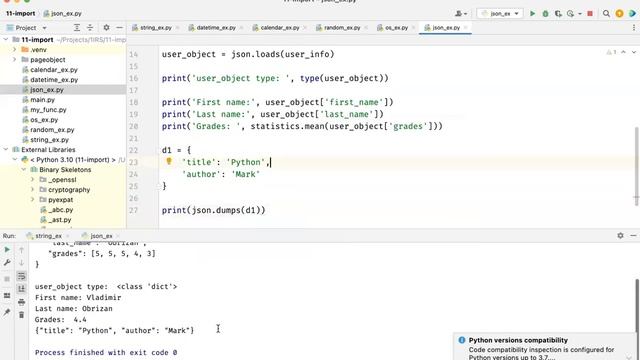Toggle Soft-Wrap in Run console
640x360 pixels.
[x=21, y=276]
